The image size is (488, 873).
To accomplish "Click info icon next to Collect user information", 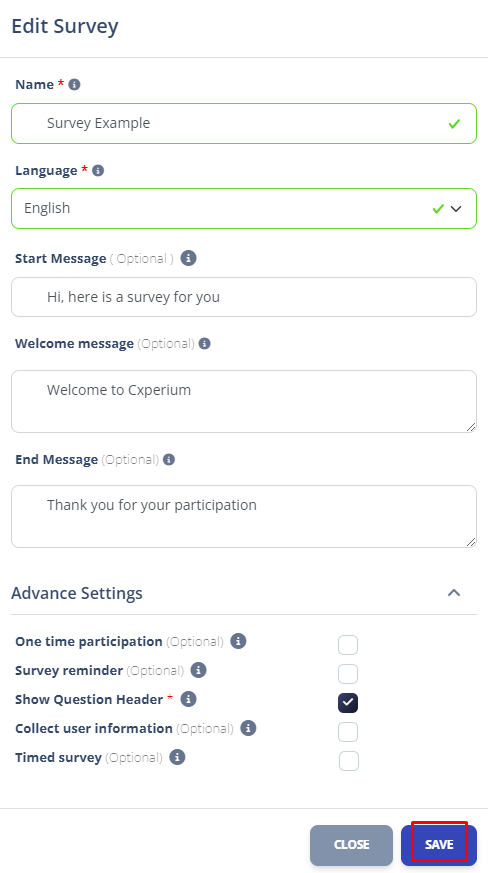I will point(248,728).
